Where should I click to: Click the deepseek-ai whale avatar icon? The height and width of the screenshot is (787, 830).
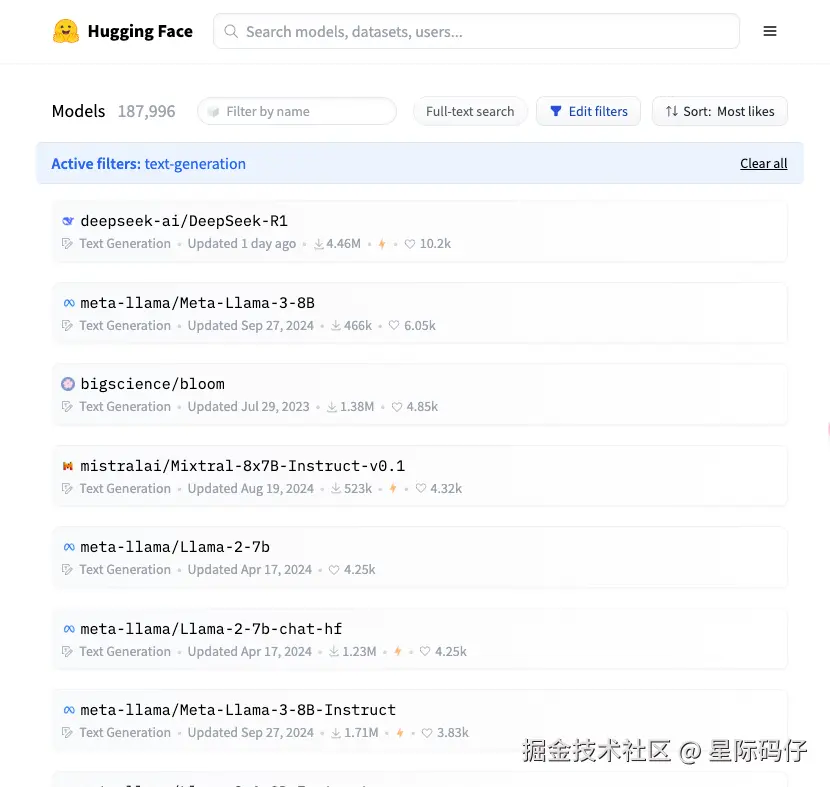68,221
